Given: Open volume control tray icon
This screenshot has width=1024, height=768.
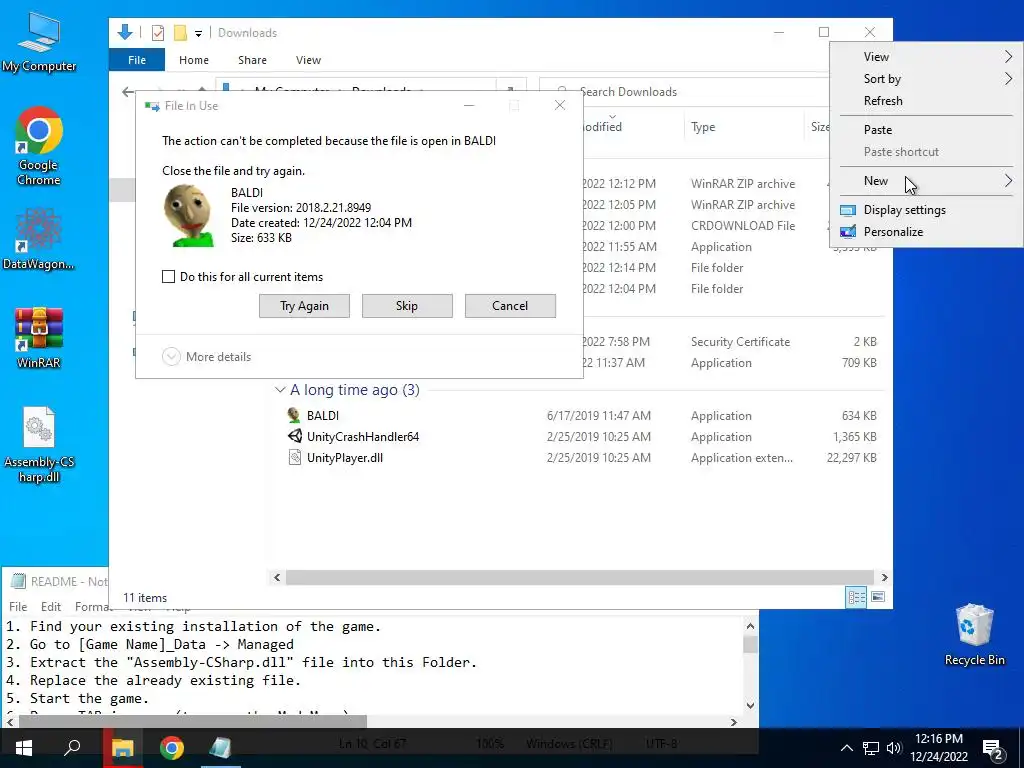Looking at the screenshot, I should 894,748.
